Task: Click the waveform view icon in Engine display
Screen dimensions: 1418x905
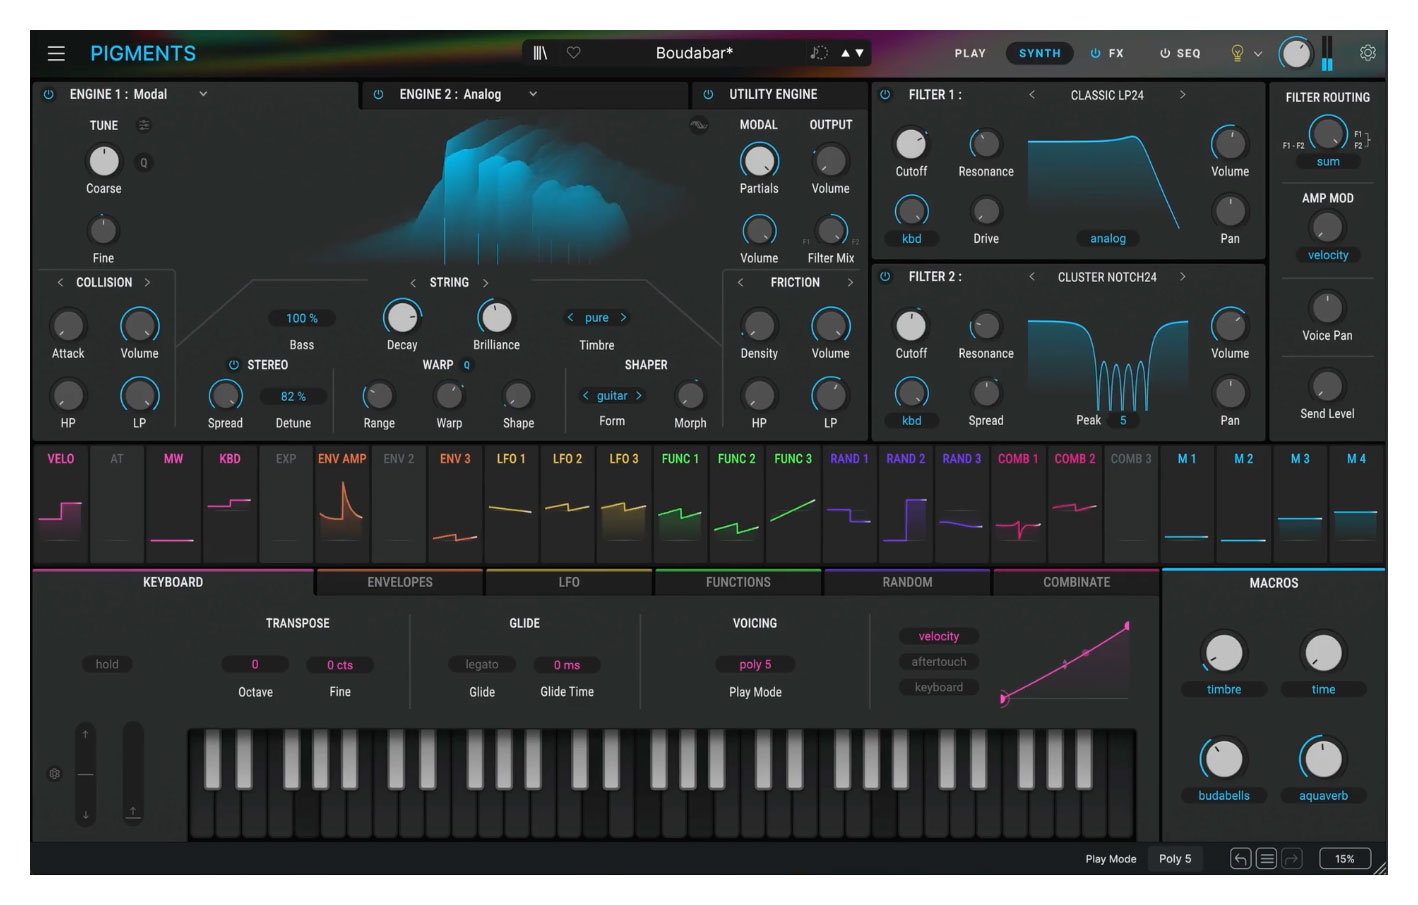Action: [699, 125]
